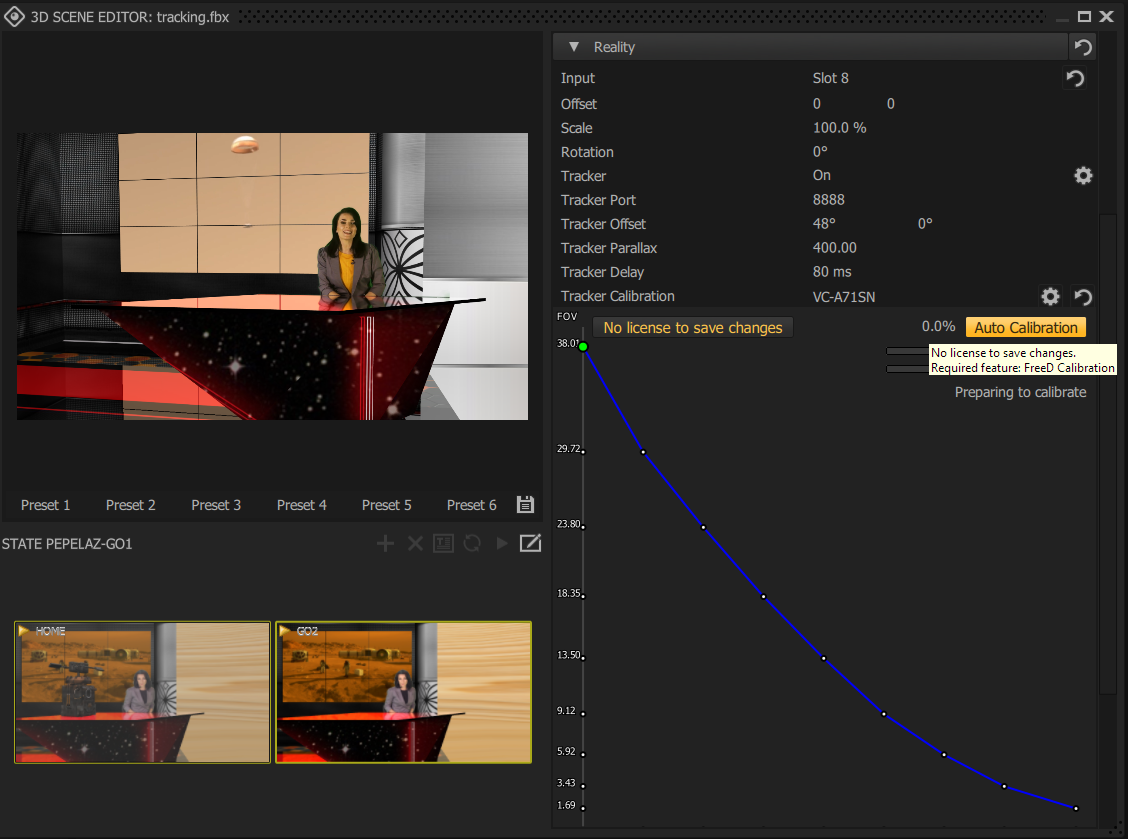Click the refresh state icon
This screenshot has width=1128, height=839.
(x=471, y=543)
